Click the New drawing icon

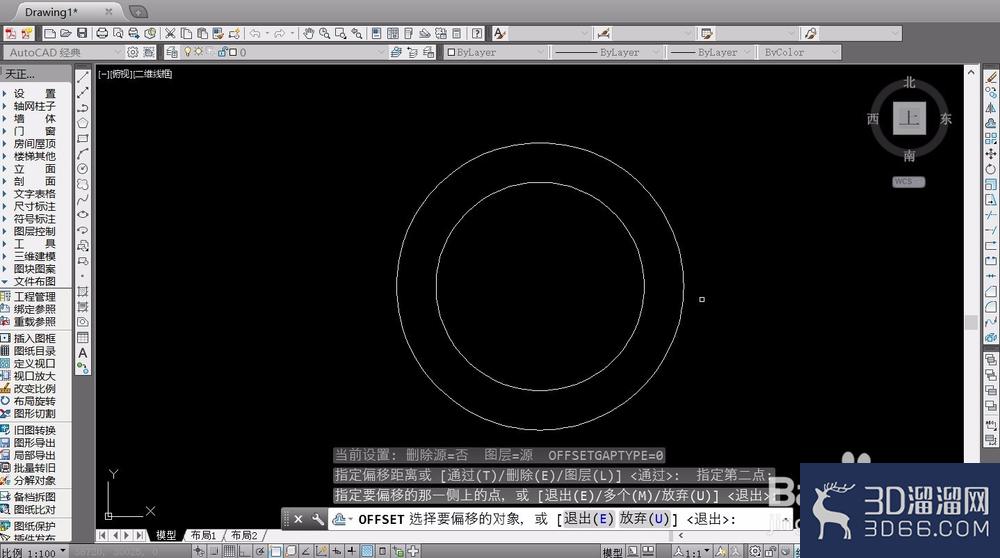50,33
